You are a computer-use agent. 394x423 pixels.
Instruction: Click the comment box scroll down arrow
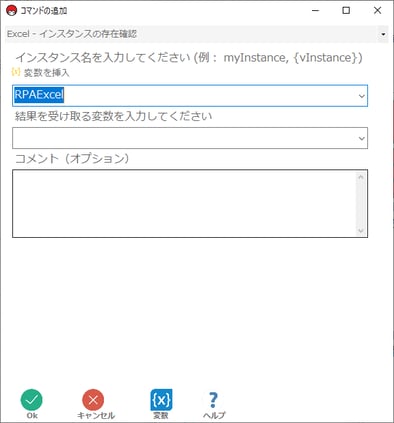[x=361, y=230]
